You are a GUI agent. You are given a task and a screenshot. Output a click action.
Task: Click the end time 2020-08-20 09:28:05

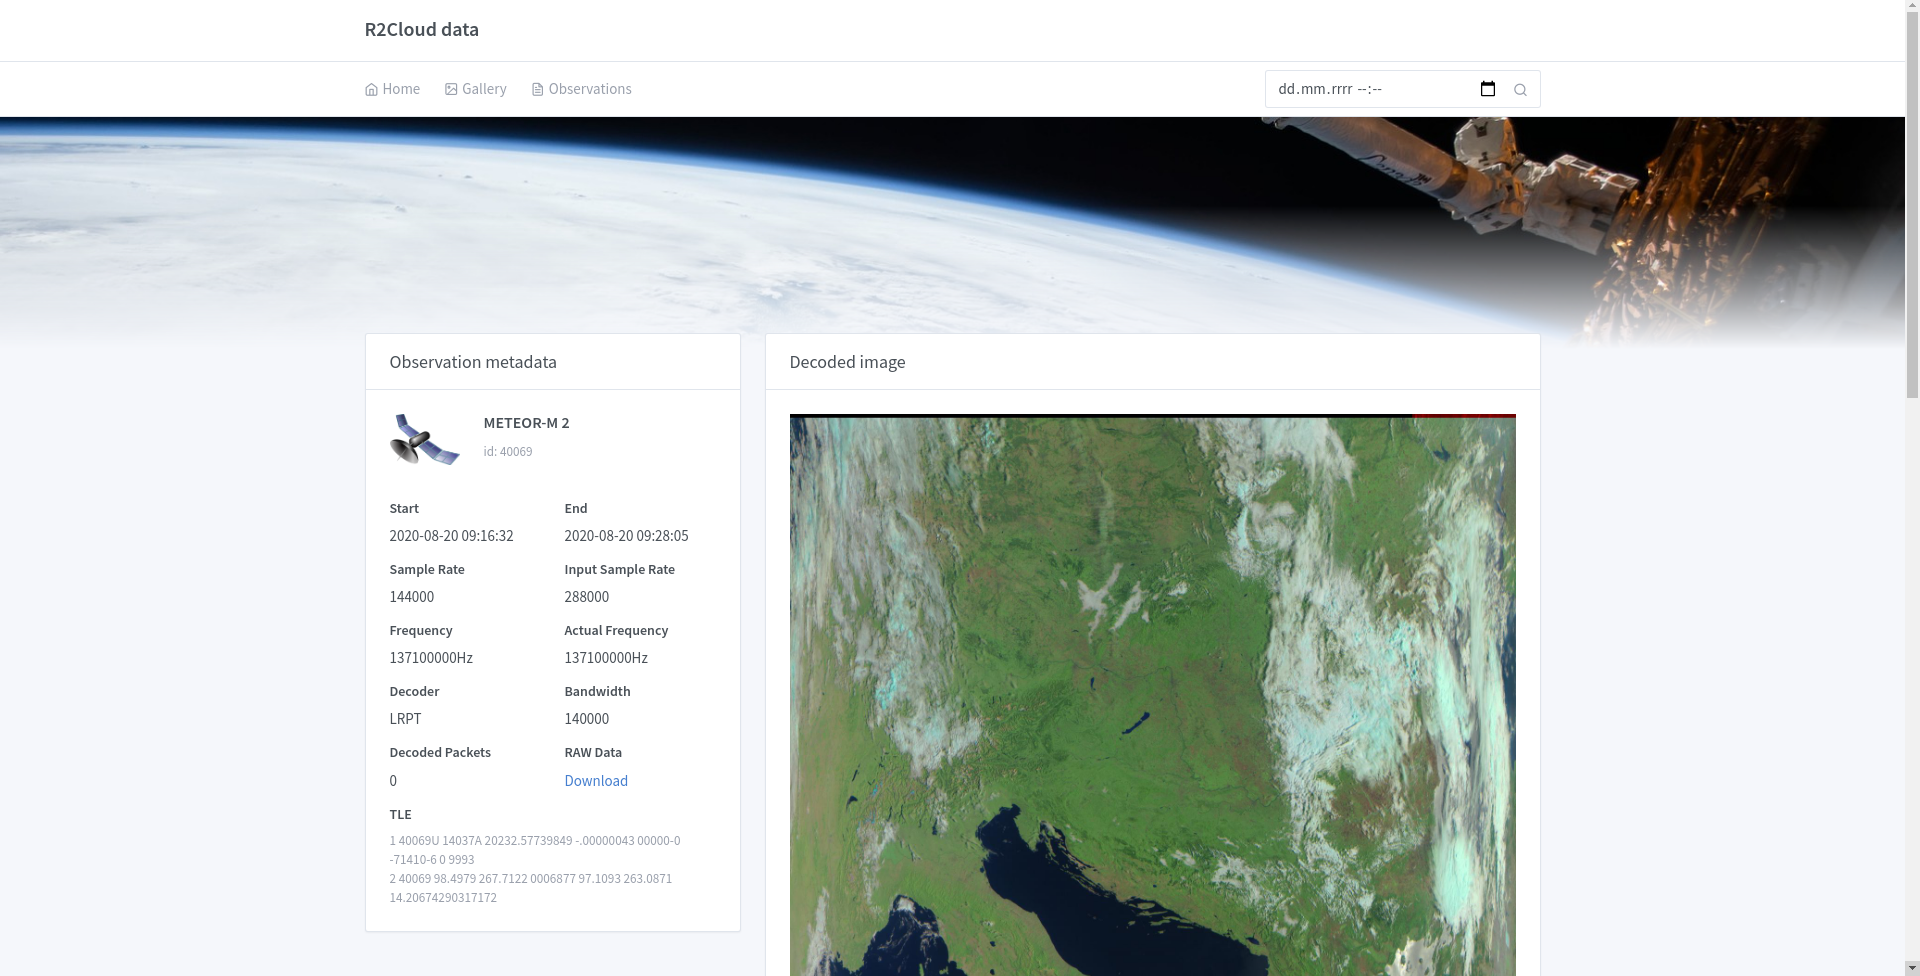(x=626, y=536)
